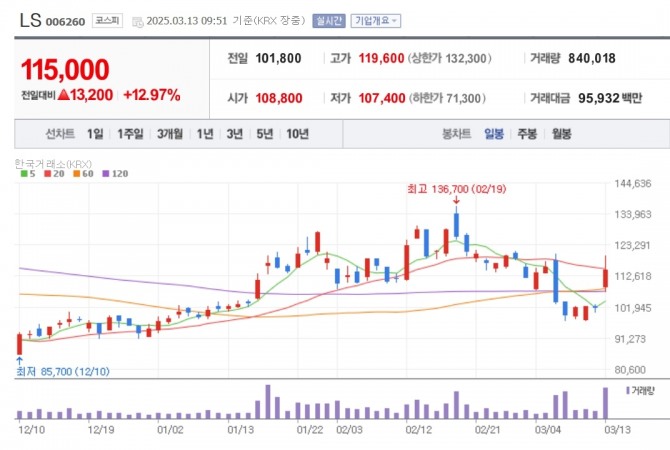Click the red 20-day moving average legend
This screenshot has height=450, width=670.
click(54, 174)
